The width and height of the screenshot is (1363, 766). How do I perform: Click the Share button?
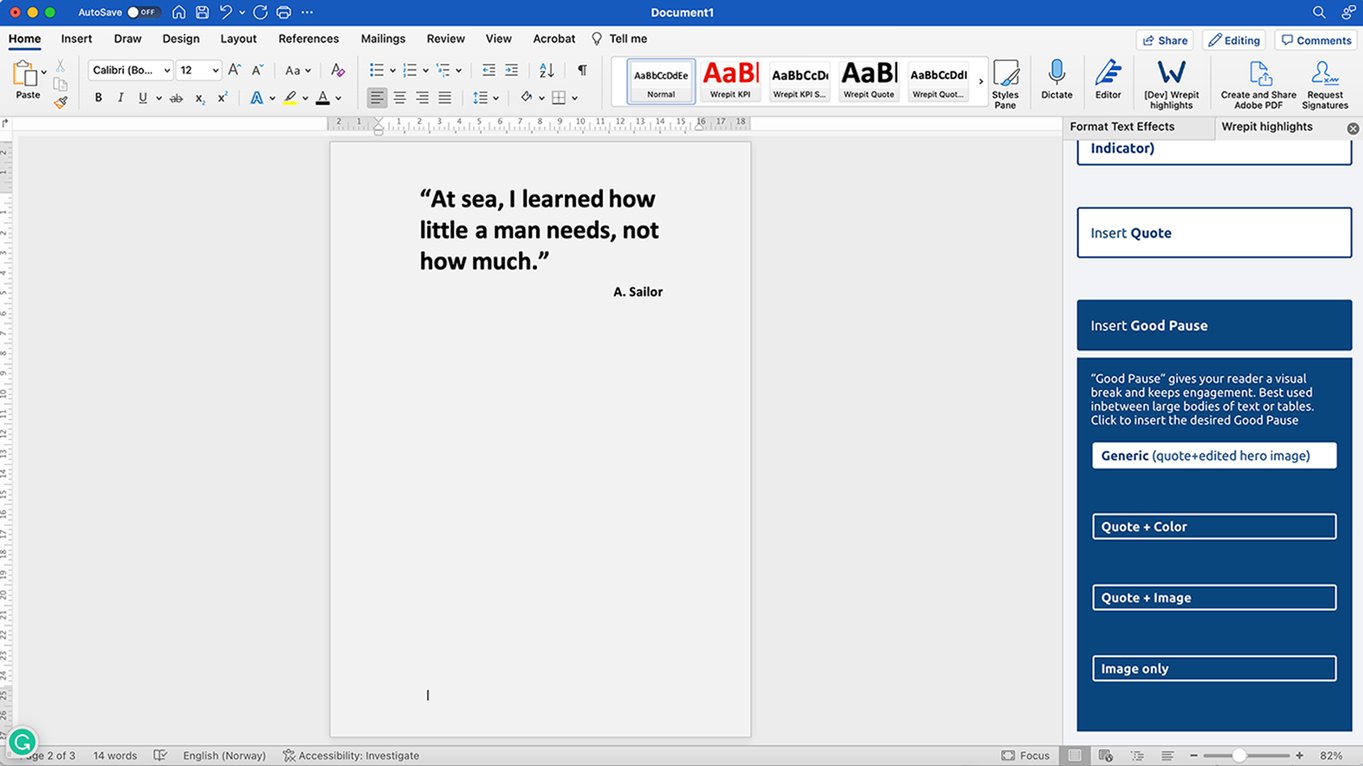(1164, 40)
